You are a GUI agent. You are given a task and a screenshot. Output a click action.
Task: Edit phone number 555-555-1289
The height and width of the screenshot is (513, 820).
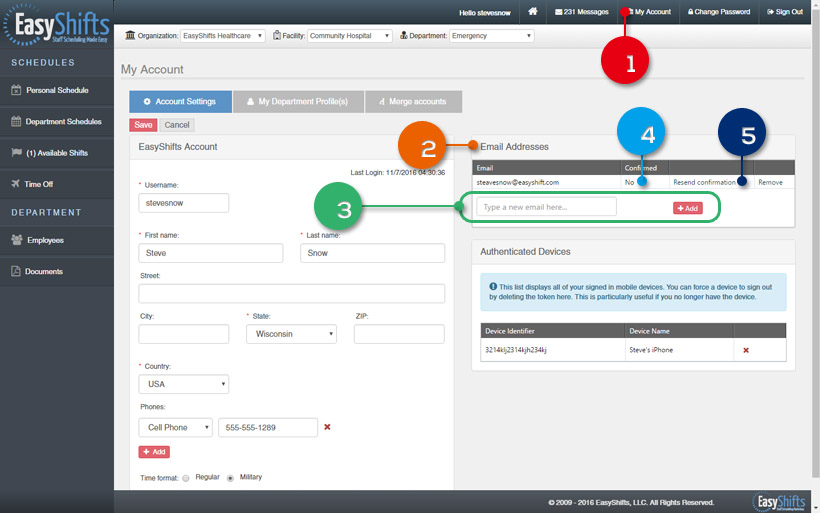pyautogui.click(x=268, y=427)
